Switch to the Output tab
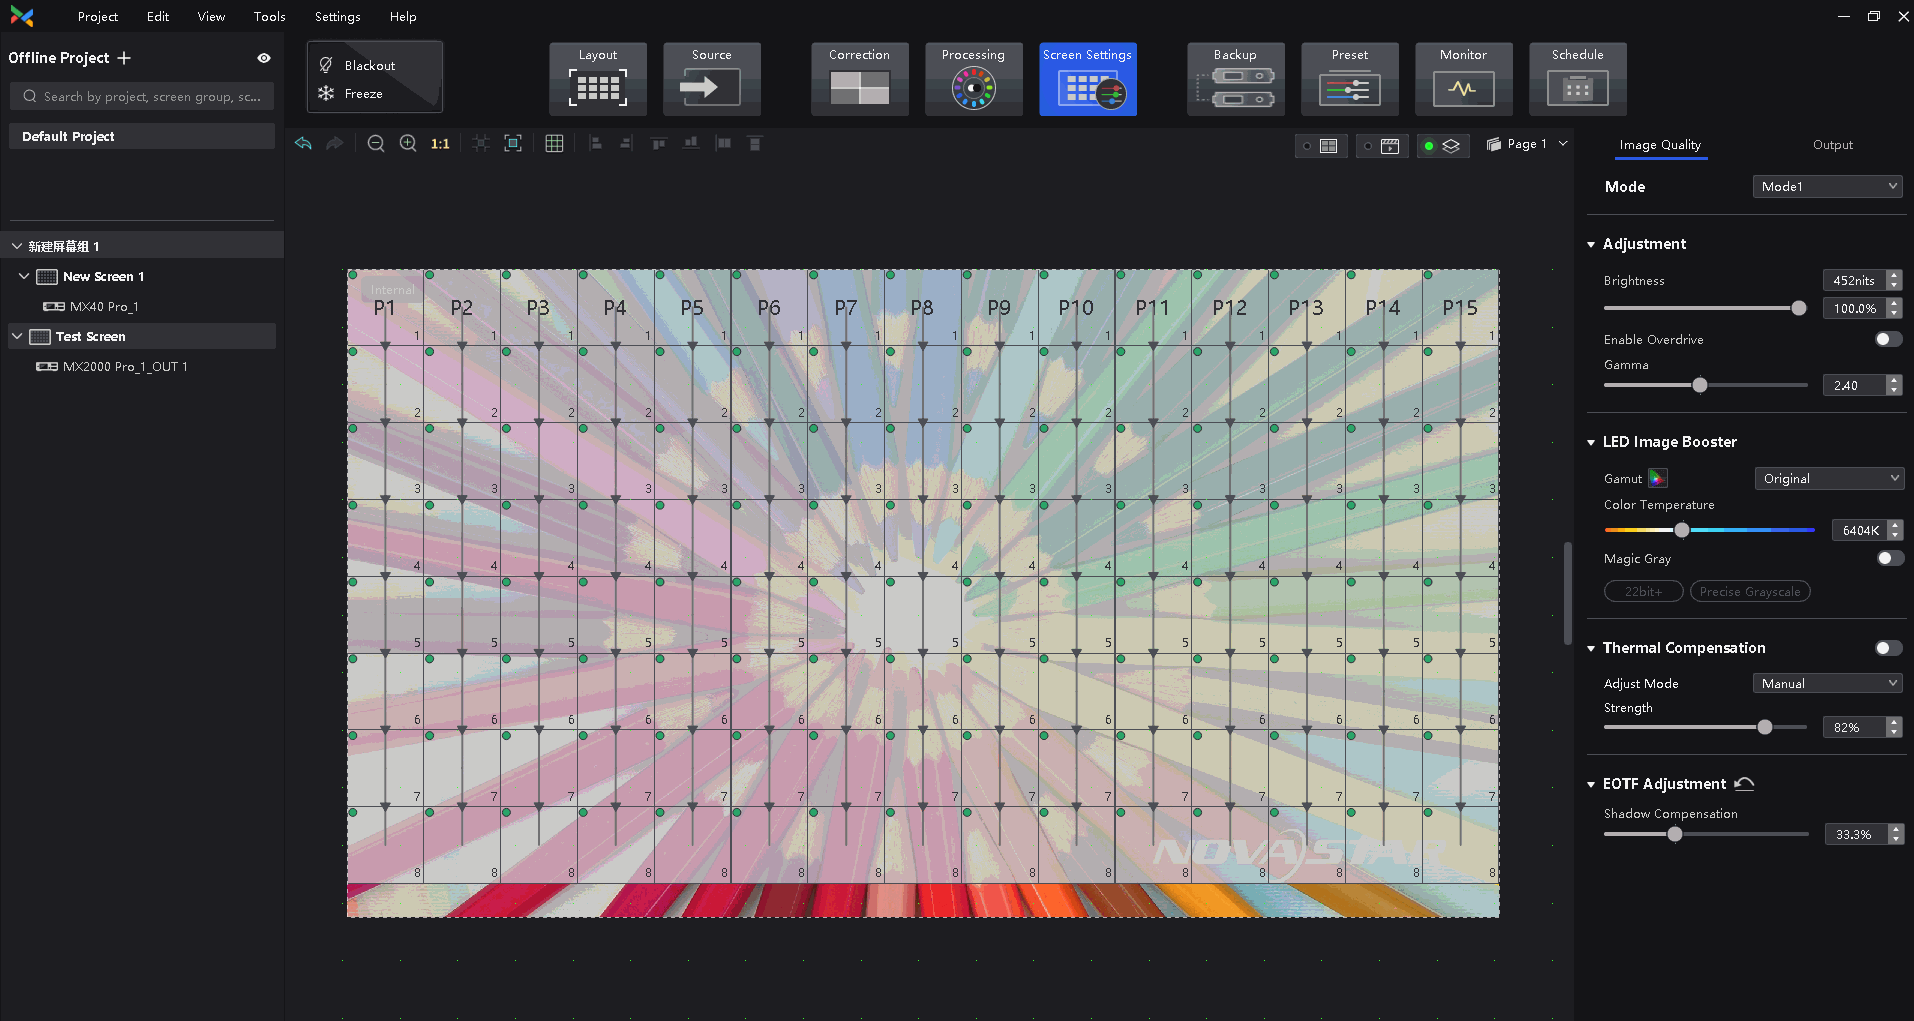Image resolution: width=1914 pixels, height=1021 pixels. click(1832, 145)
